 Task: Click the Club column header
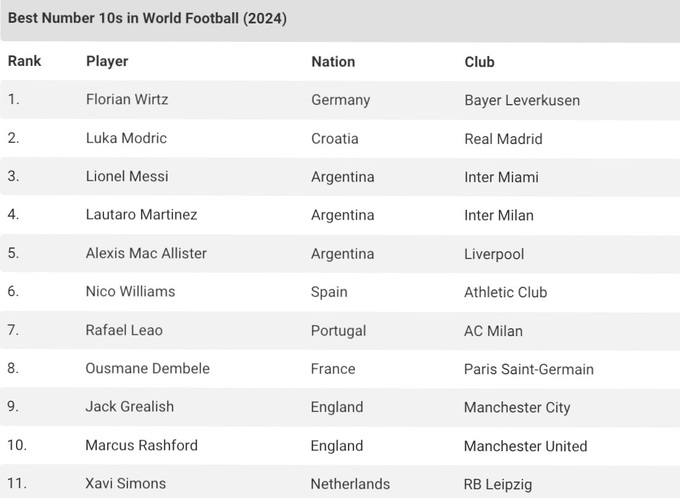(479, 61)
